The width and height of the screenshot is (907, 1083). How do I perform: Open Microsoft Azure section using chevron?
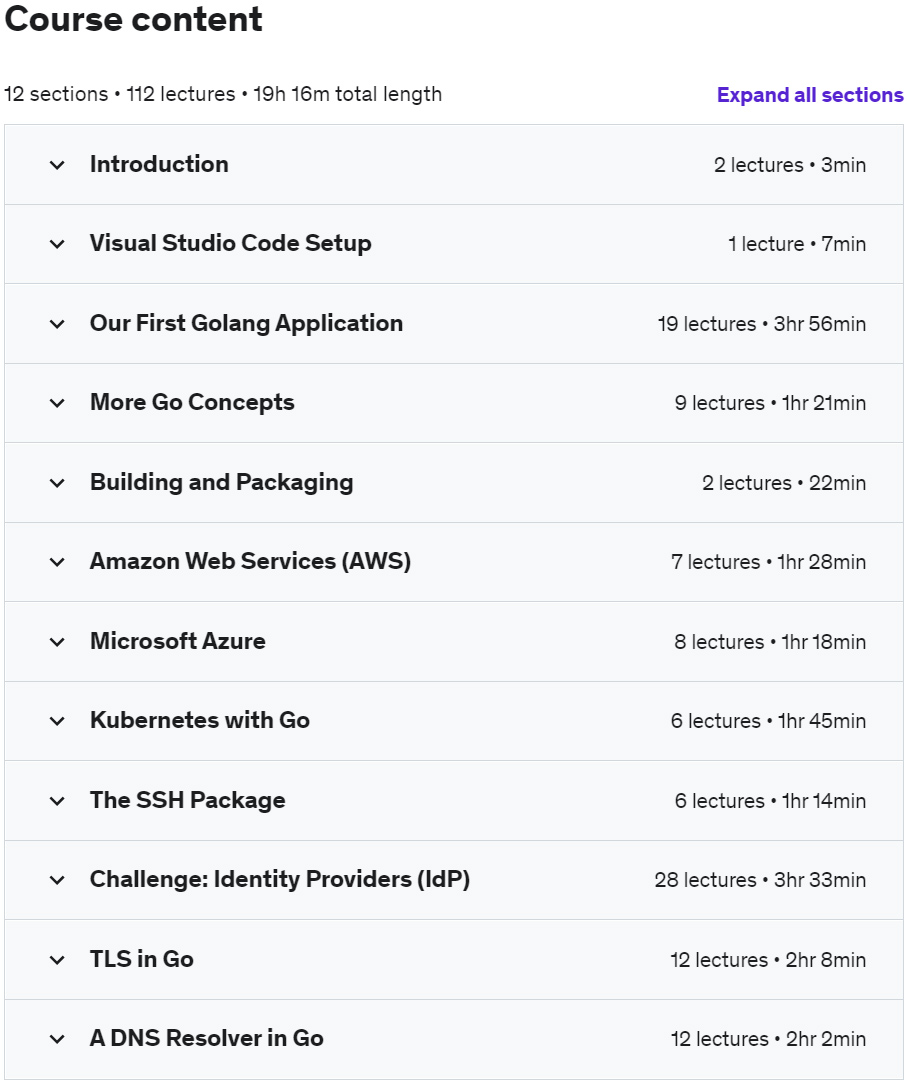[x=57, y=642]
